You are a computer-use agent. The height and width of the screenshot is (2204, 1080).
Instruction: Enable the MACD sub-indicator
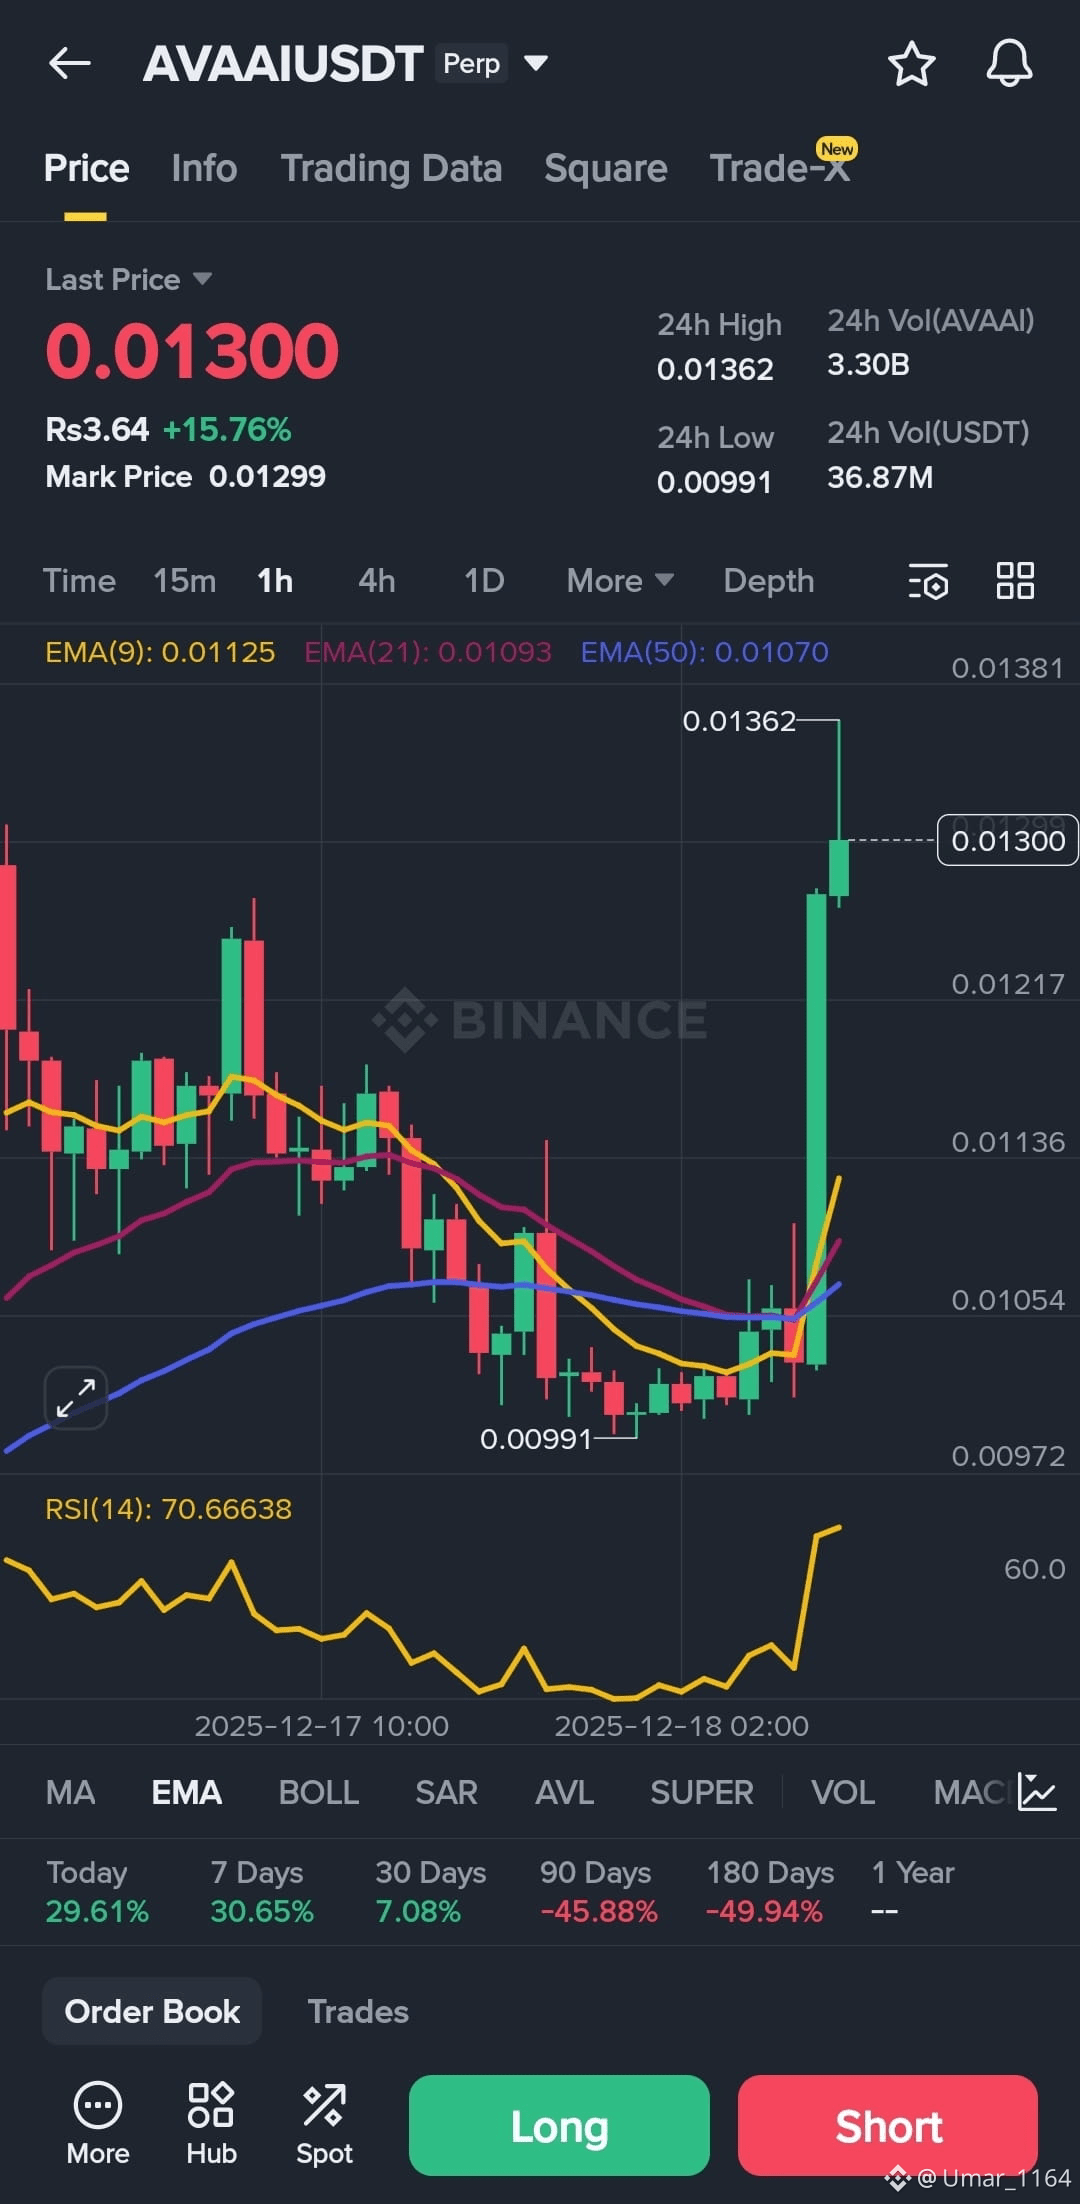(x=972, y=1792)
